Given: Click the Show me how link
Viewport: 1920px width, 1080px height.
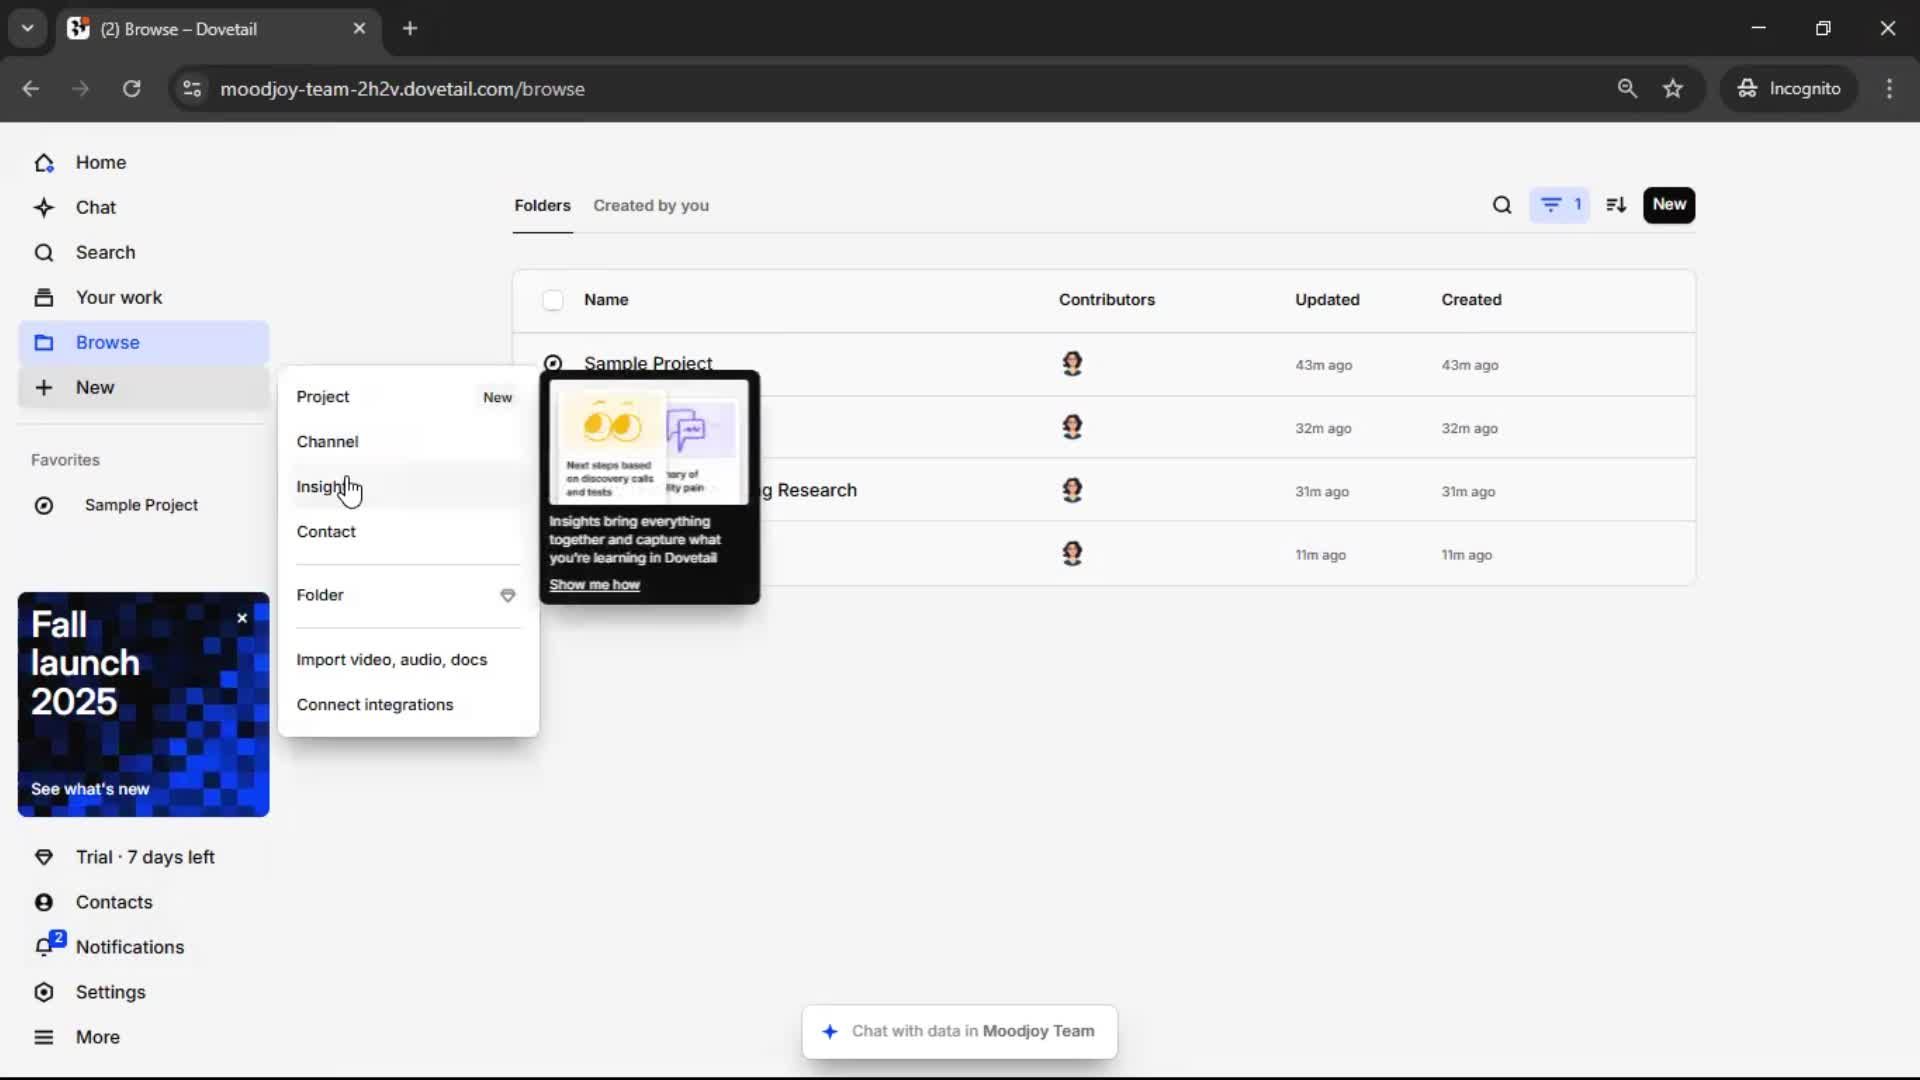Looking at the screenshot, I should [594, 585].
